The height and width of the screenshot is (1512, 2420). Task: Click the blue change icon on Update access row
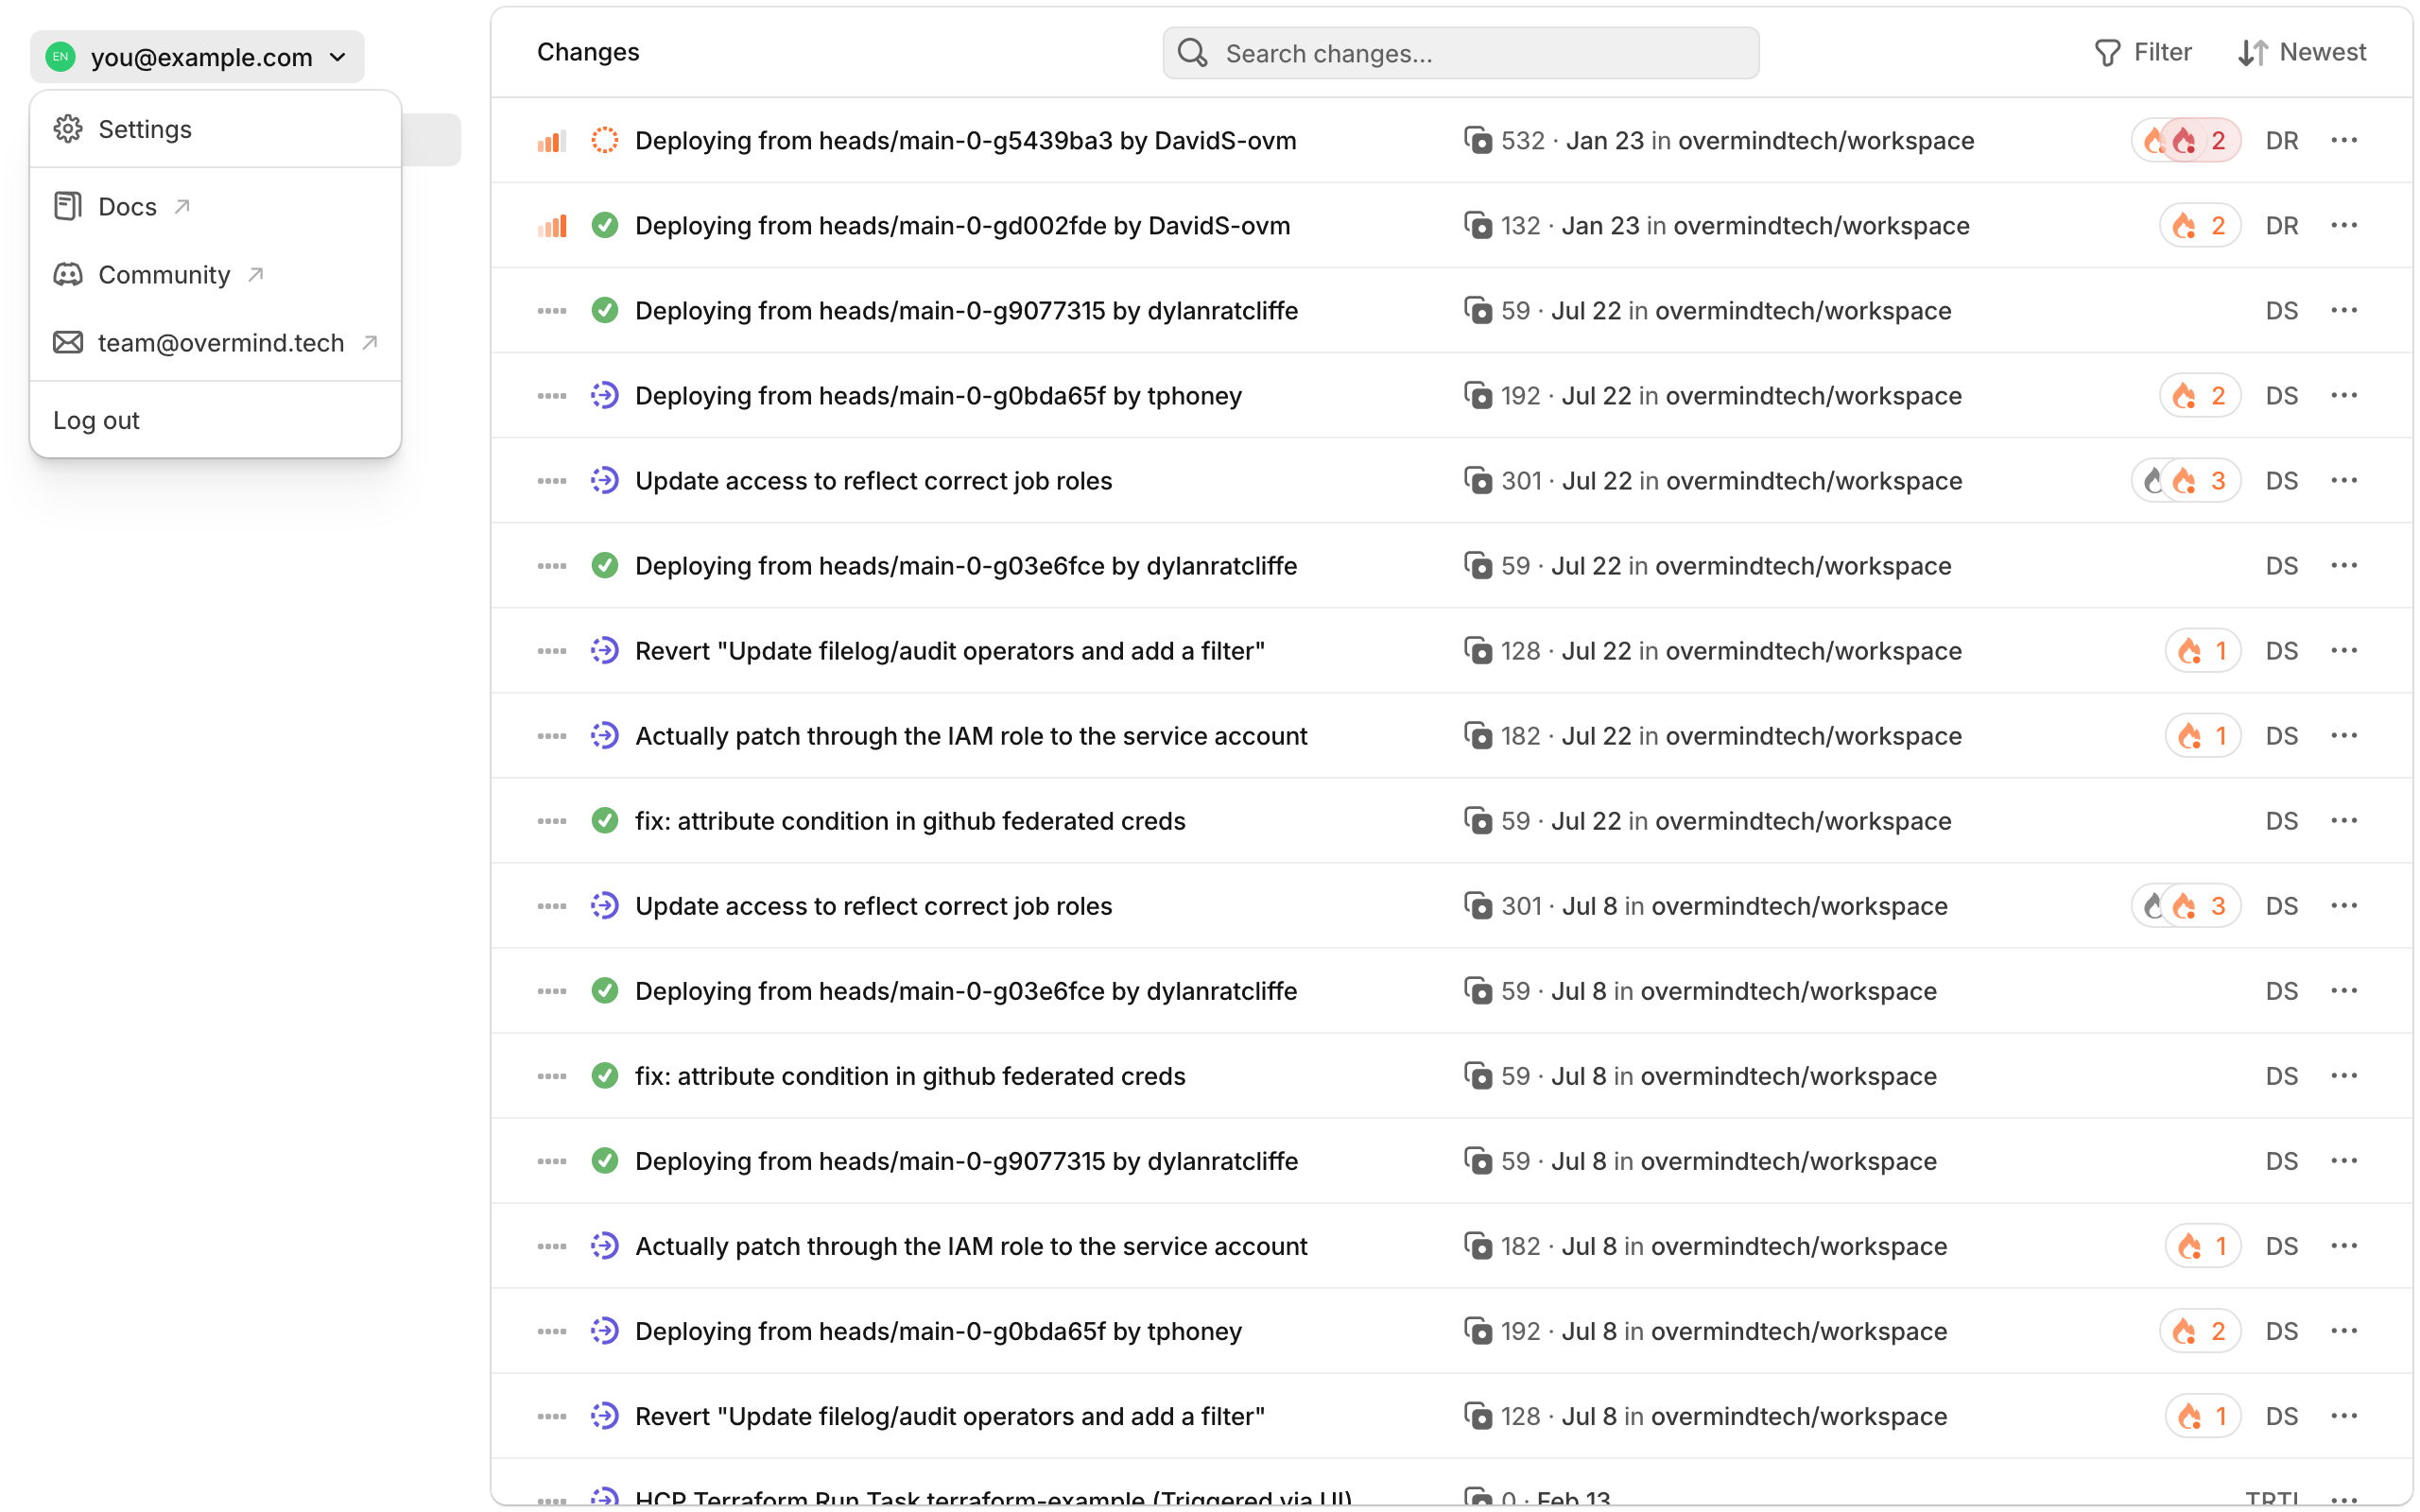[605, 480]
